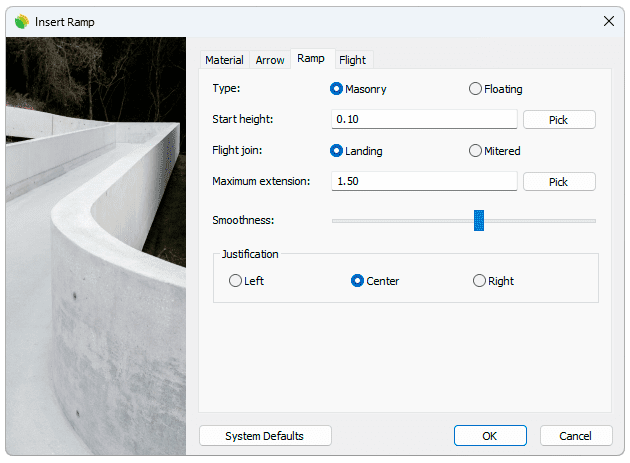Set justification to Right
This screenshot has width=630, height=463.
479,281
